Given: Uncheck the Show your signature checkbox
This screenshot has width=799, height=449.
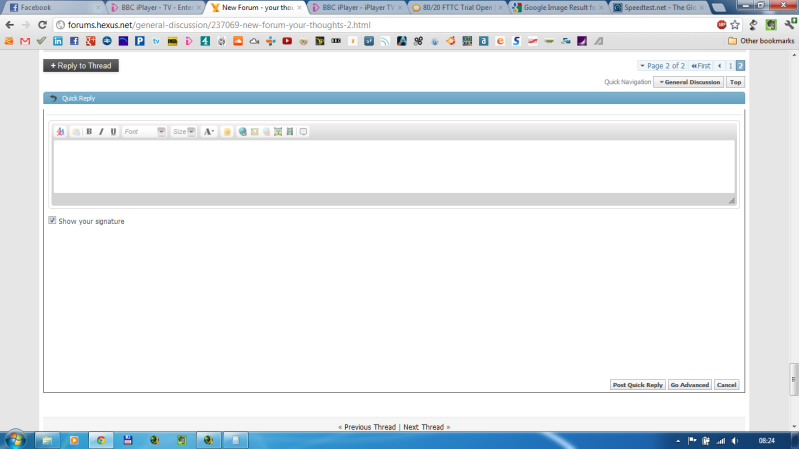Looking at the screenshot, I should (52, 221).
